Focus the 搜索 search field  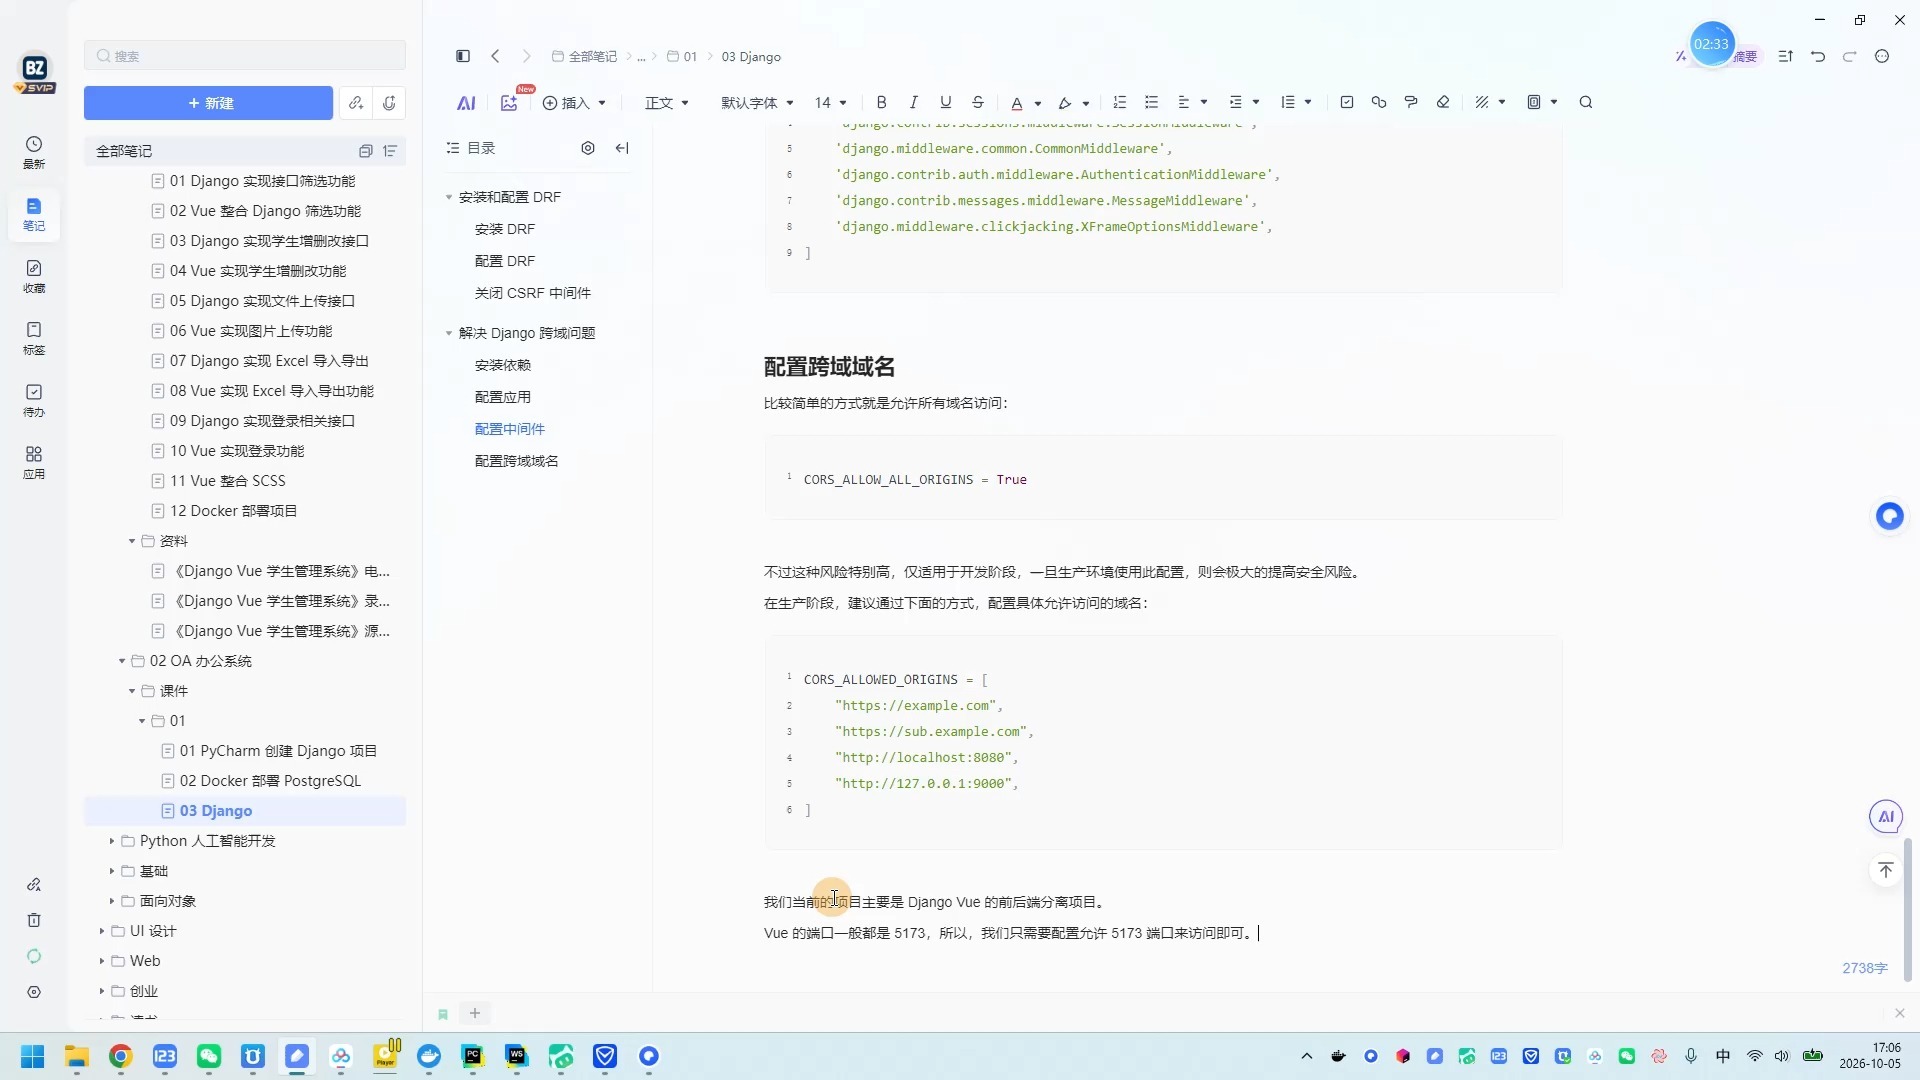tap(245, 56)
